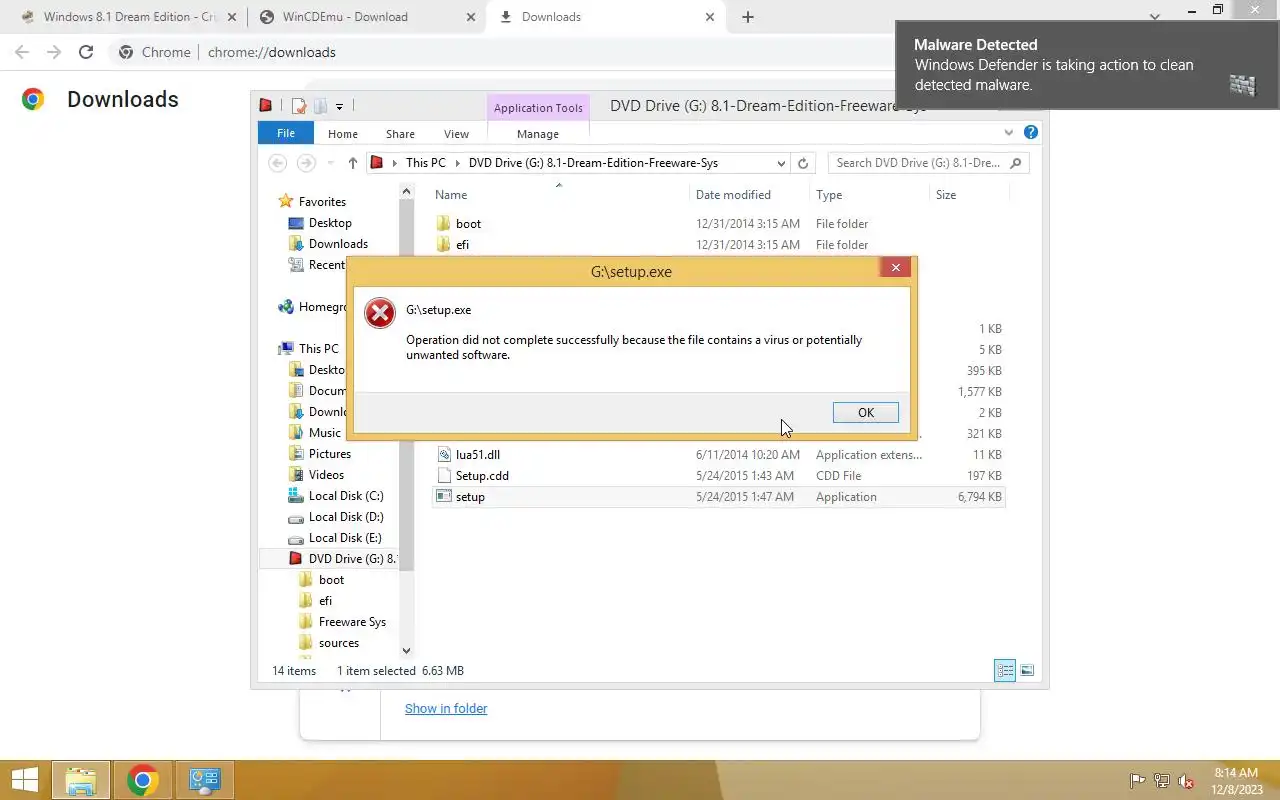Open the Freeware Sys folder in tree

pos(352,622)
